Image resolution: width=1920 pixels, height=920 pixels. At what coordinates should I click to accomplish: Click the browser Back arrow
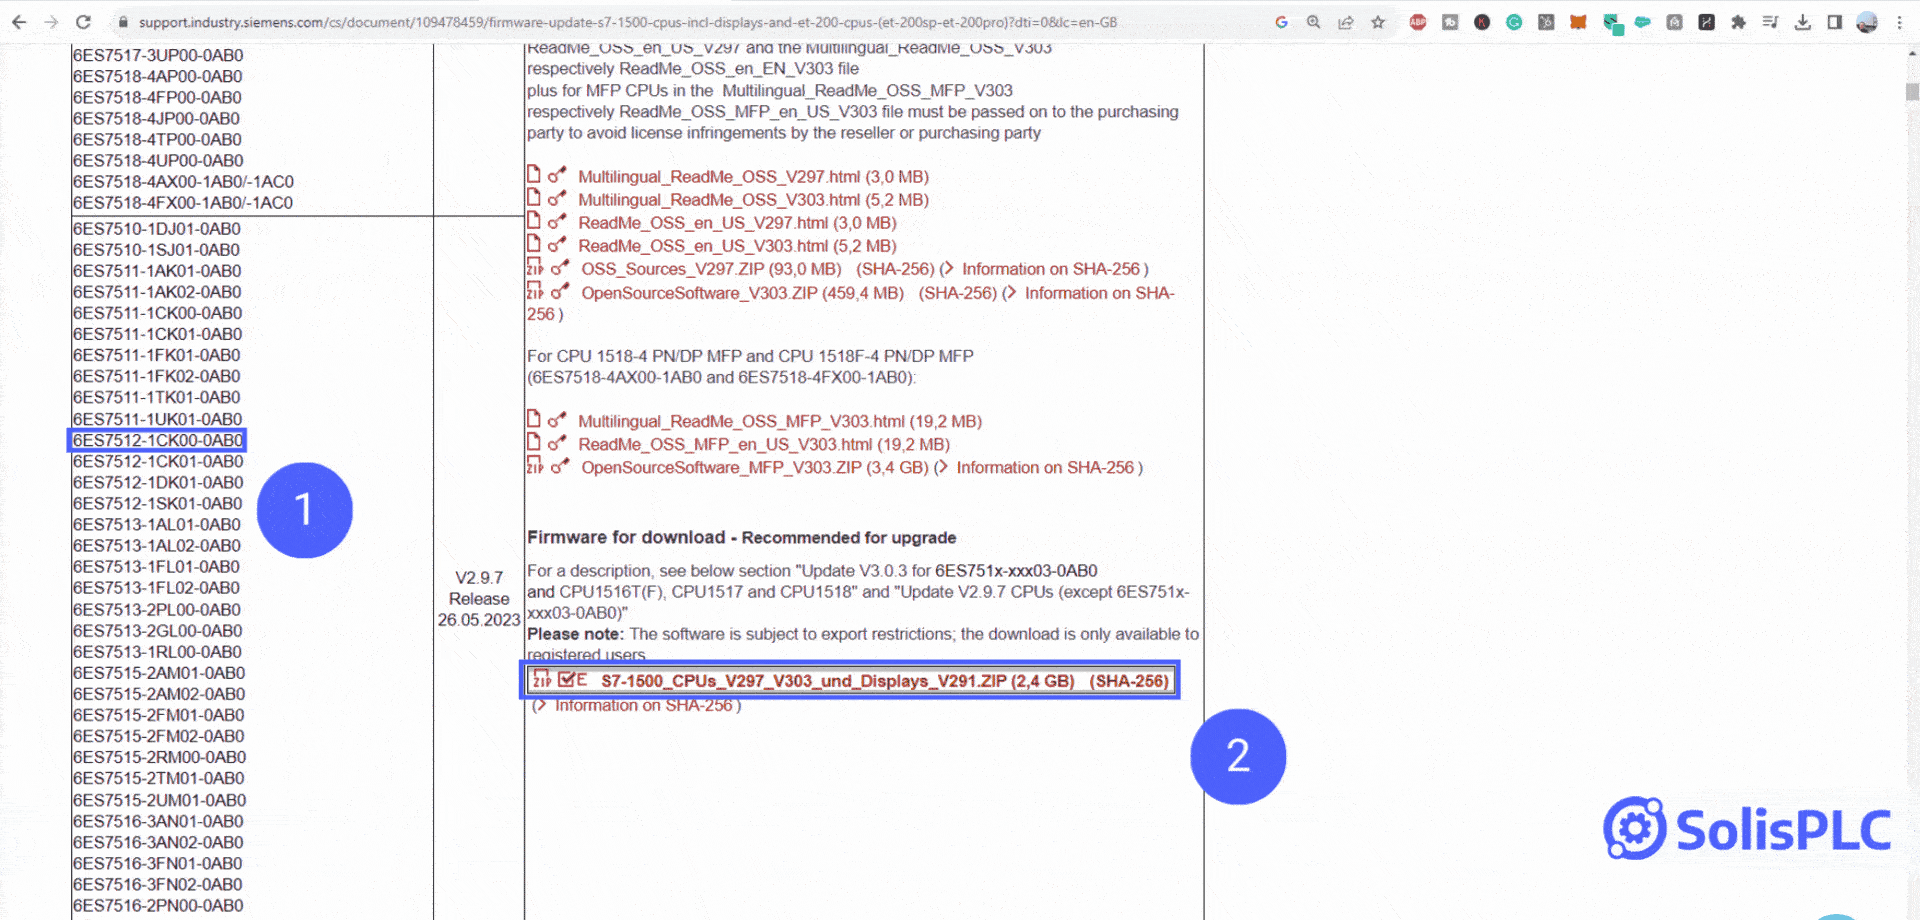pos(19,22)
